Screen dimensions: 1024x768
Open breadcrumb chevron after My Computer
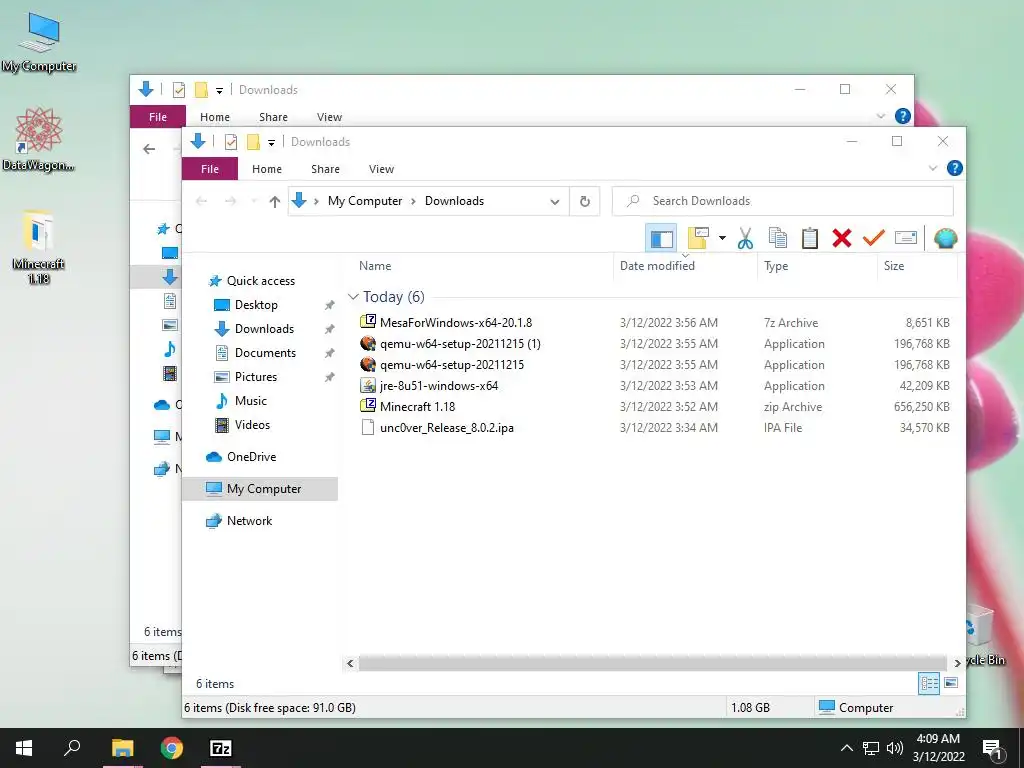[413, 201]
